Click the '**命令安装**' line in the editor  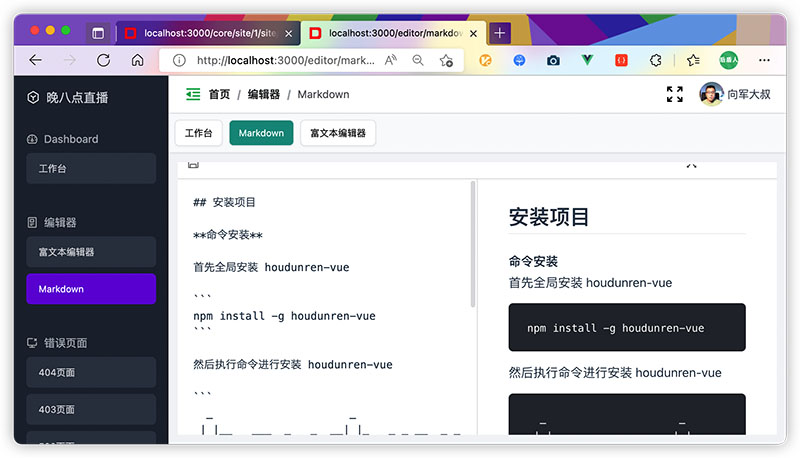228,235
